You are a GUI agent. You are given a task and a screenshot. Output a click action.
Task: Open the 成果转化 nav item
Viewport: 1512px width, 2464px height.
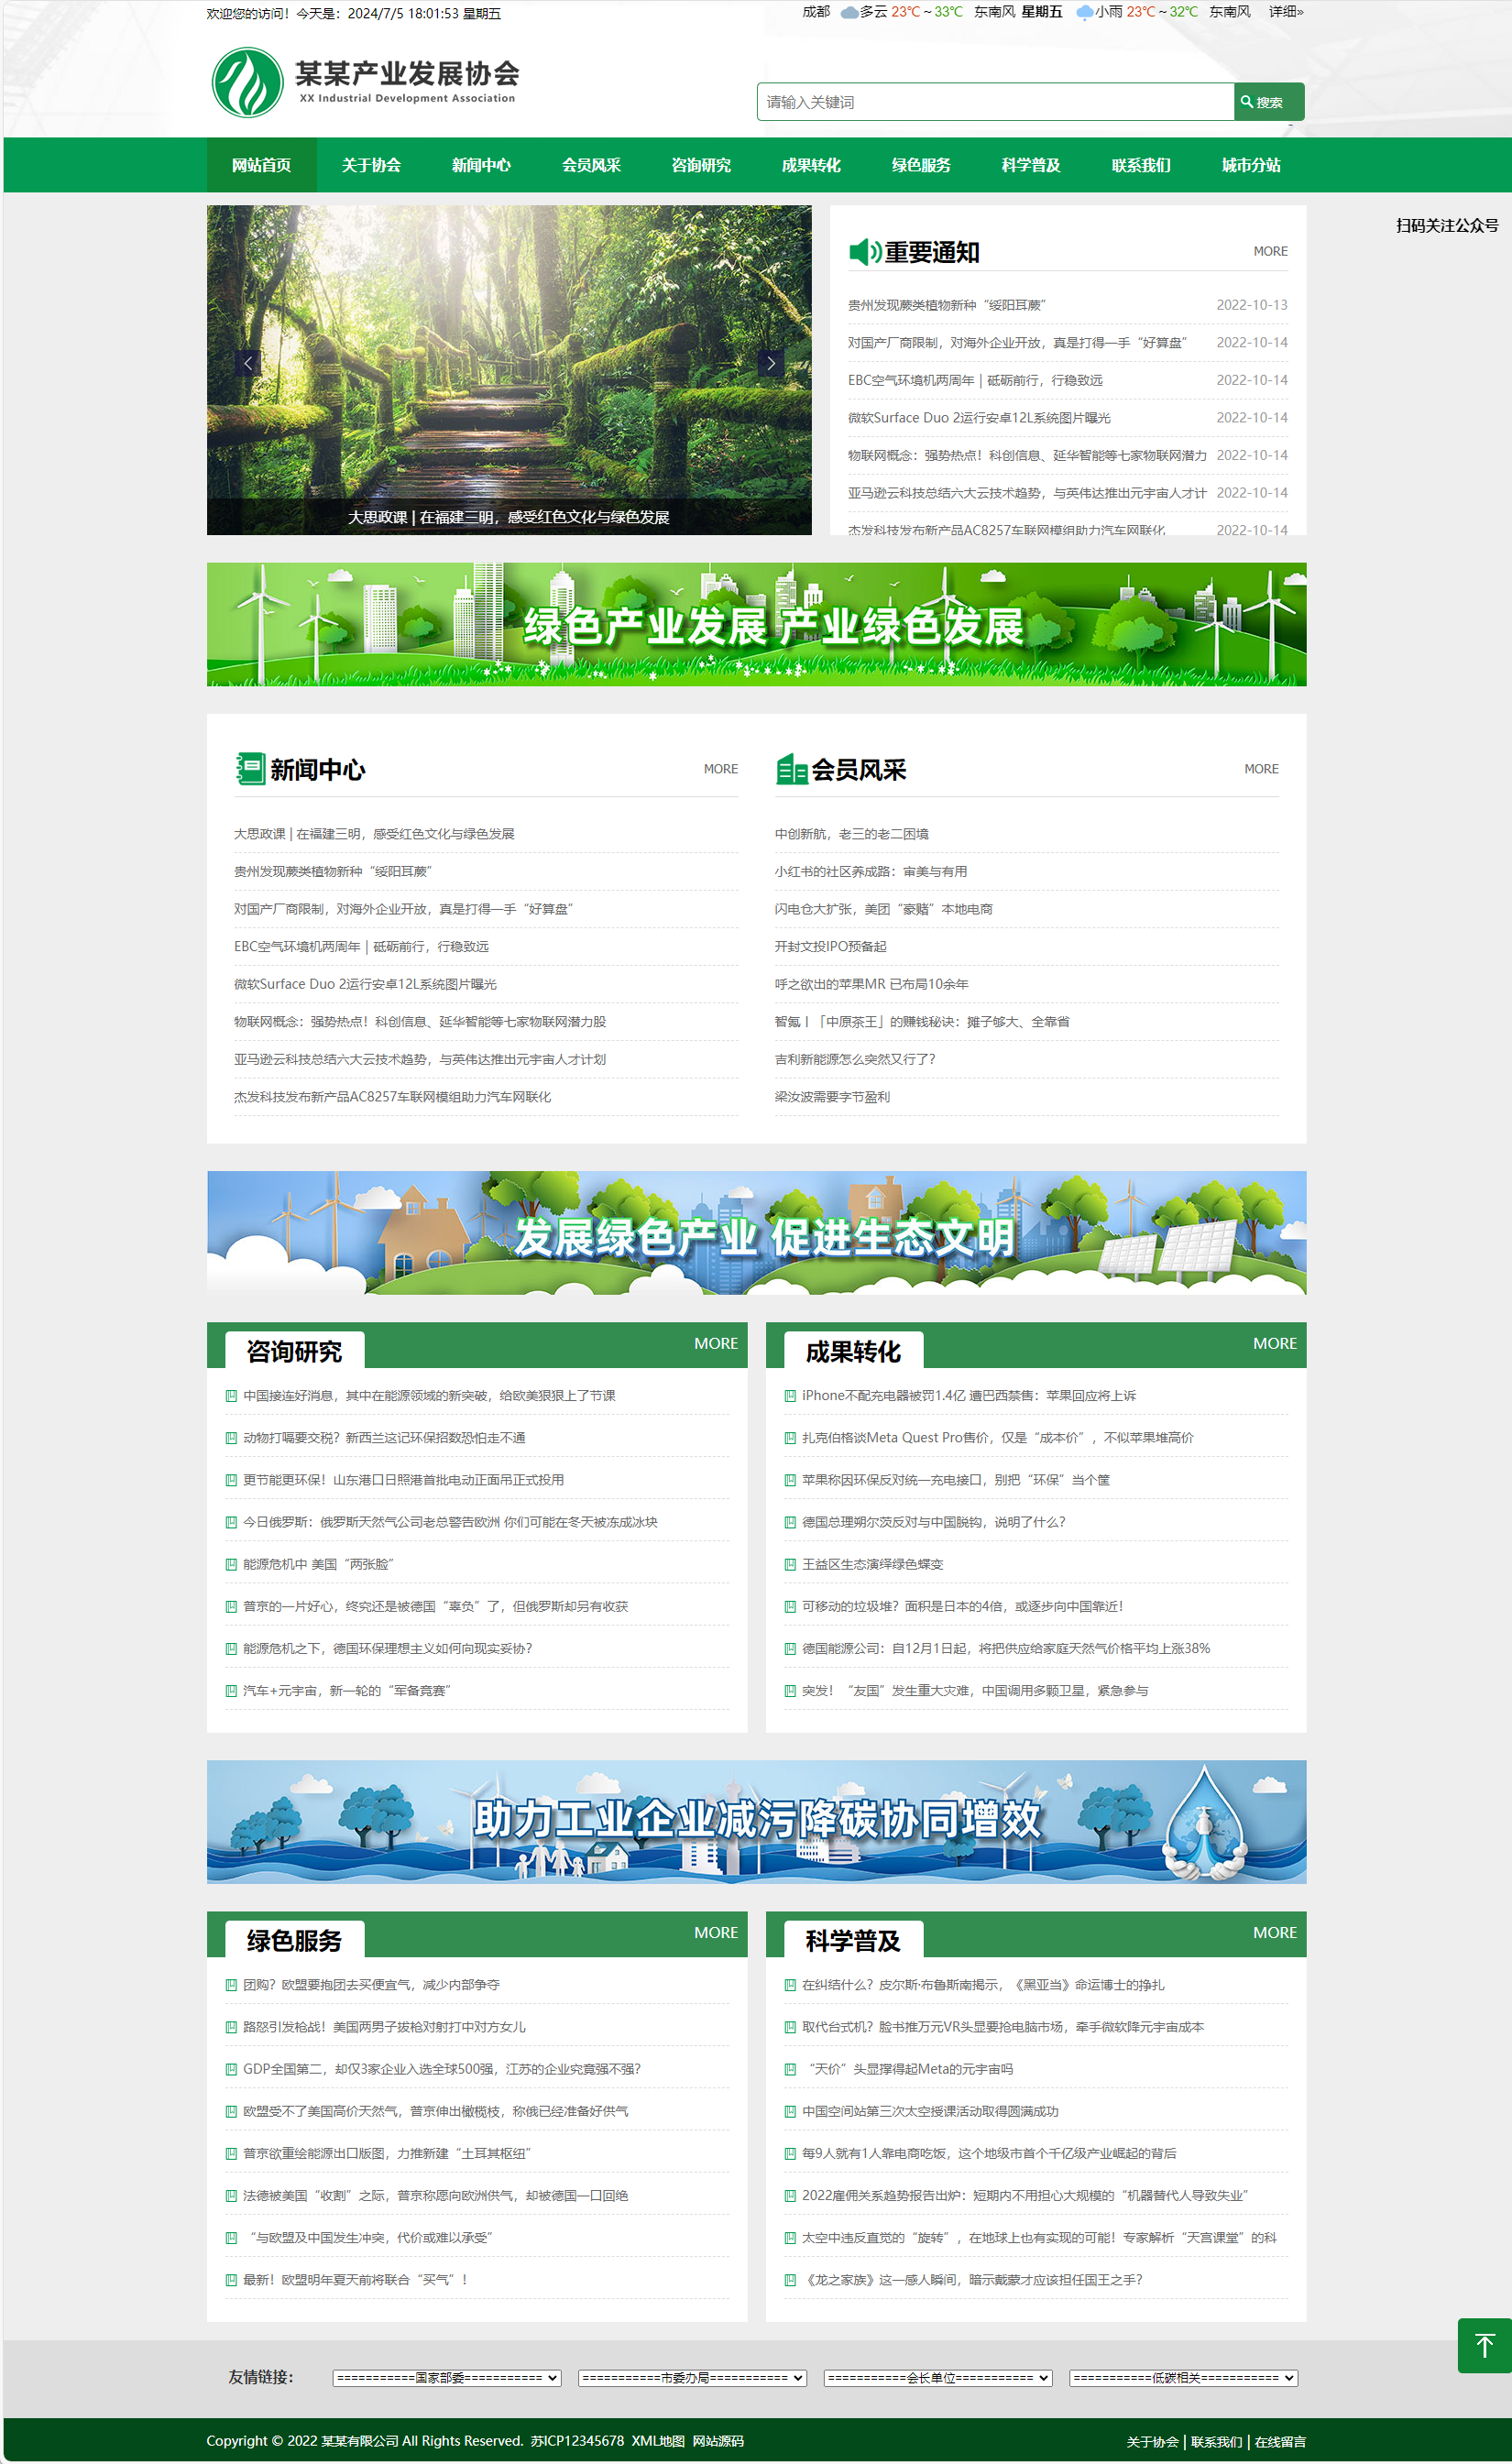tap(812, 165)
